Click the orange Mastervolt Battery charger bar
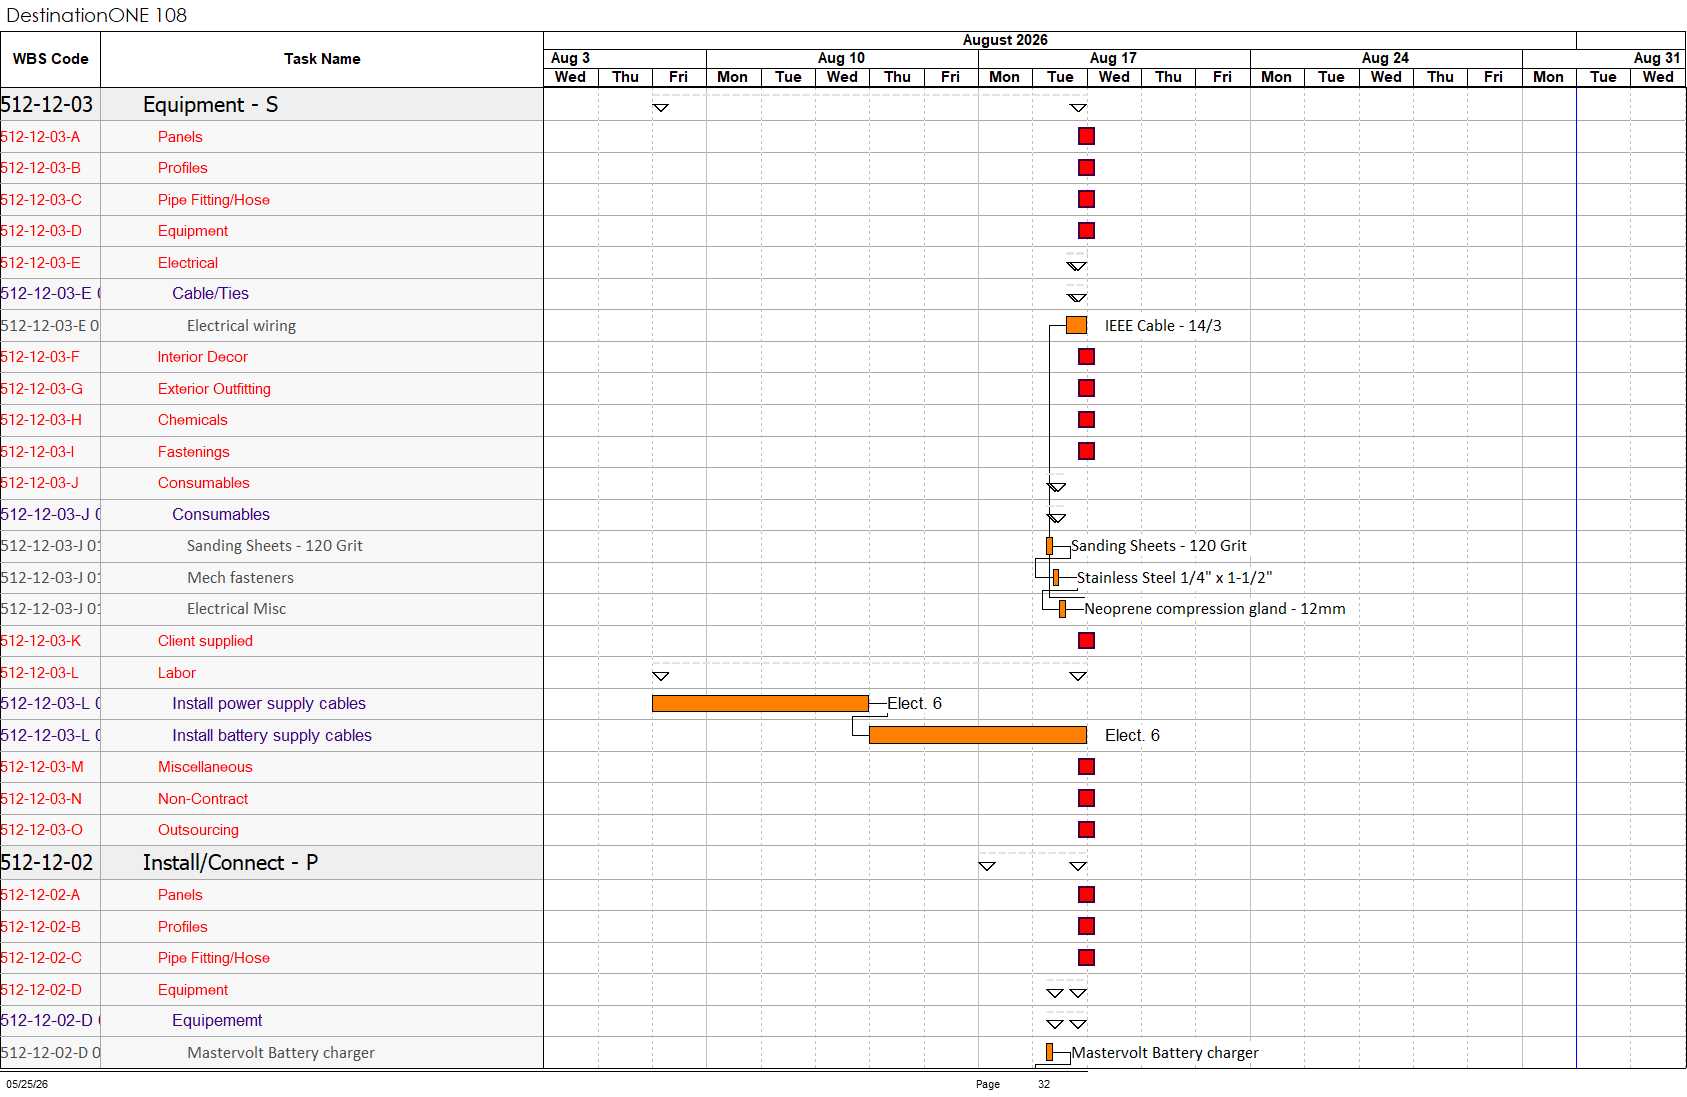 pyautogui.click(x=1049, y=1052)
